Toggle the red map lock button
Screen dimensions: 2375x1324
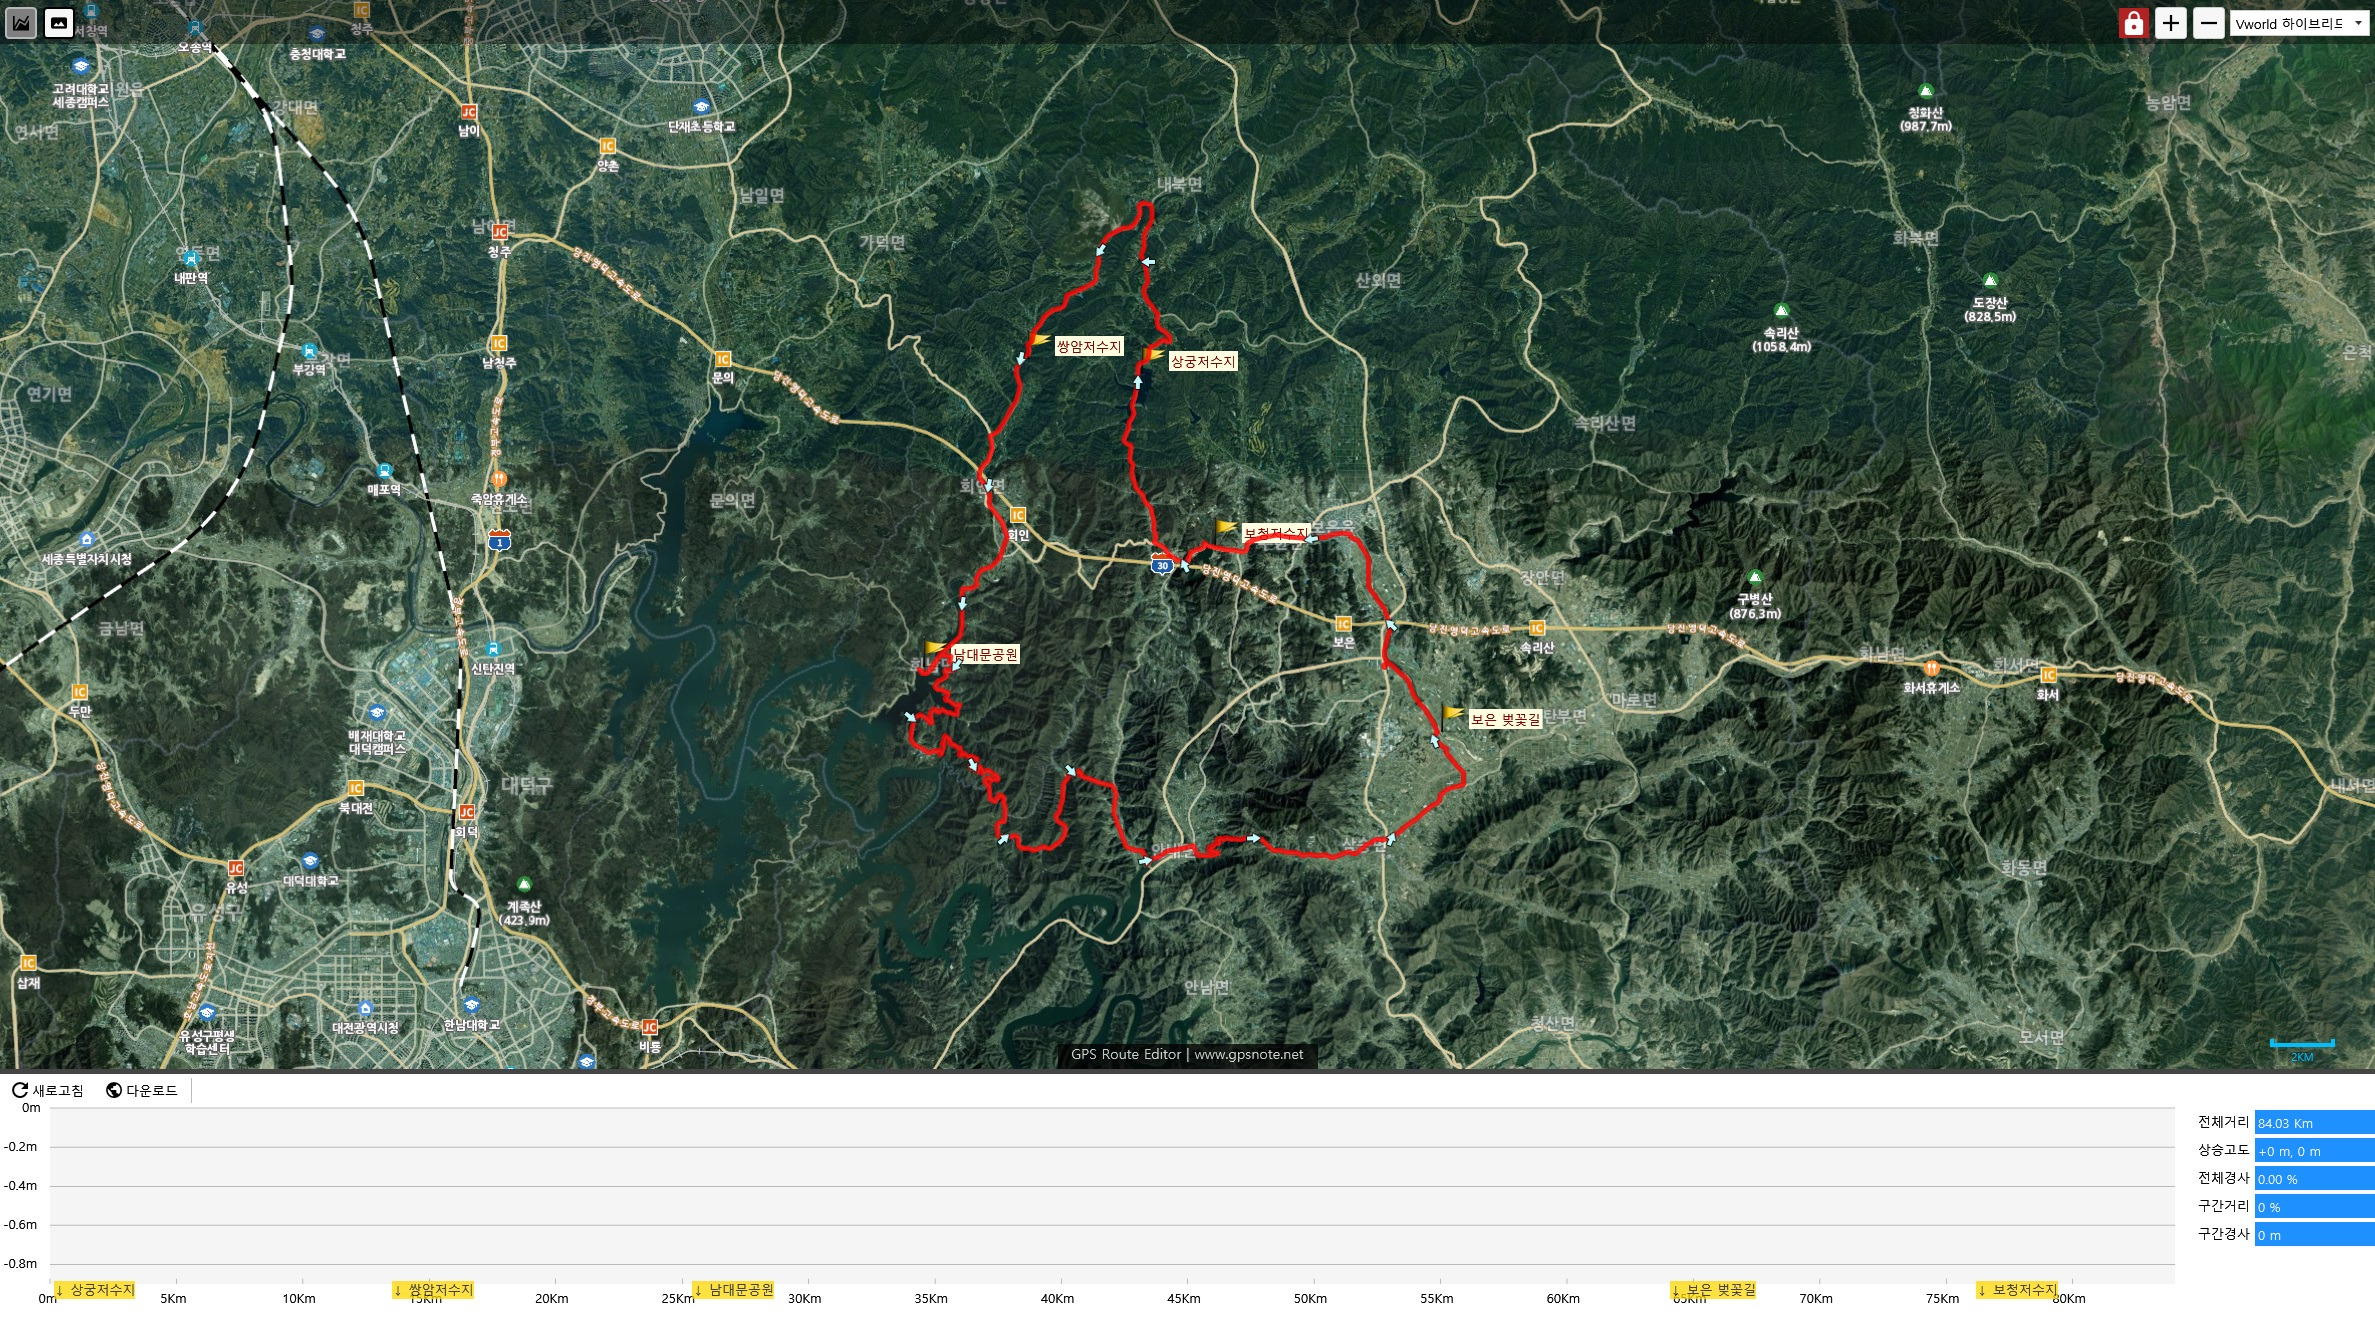point(2133,23)
